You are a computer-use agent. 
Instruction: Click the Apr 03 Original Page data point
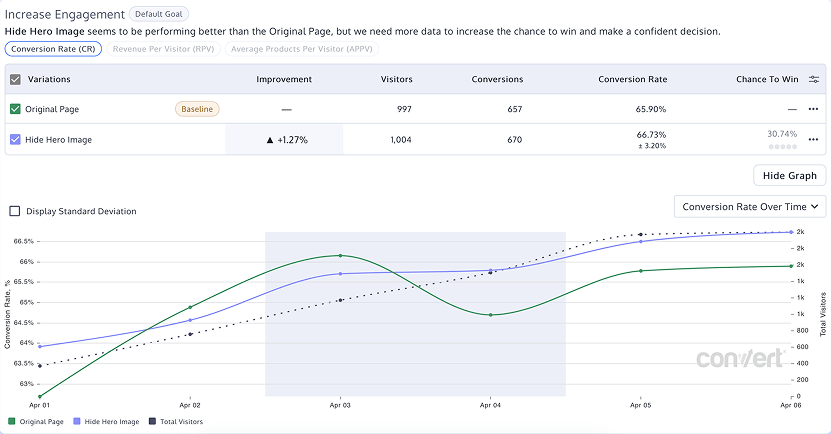340,256
